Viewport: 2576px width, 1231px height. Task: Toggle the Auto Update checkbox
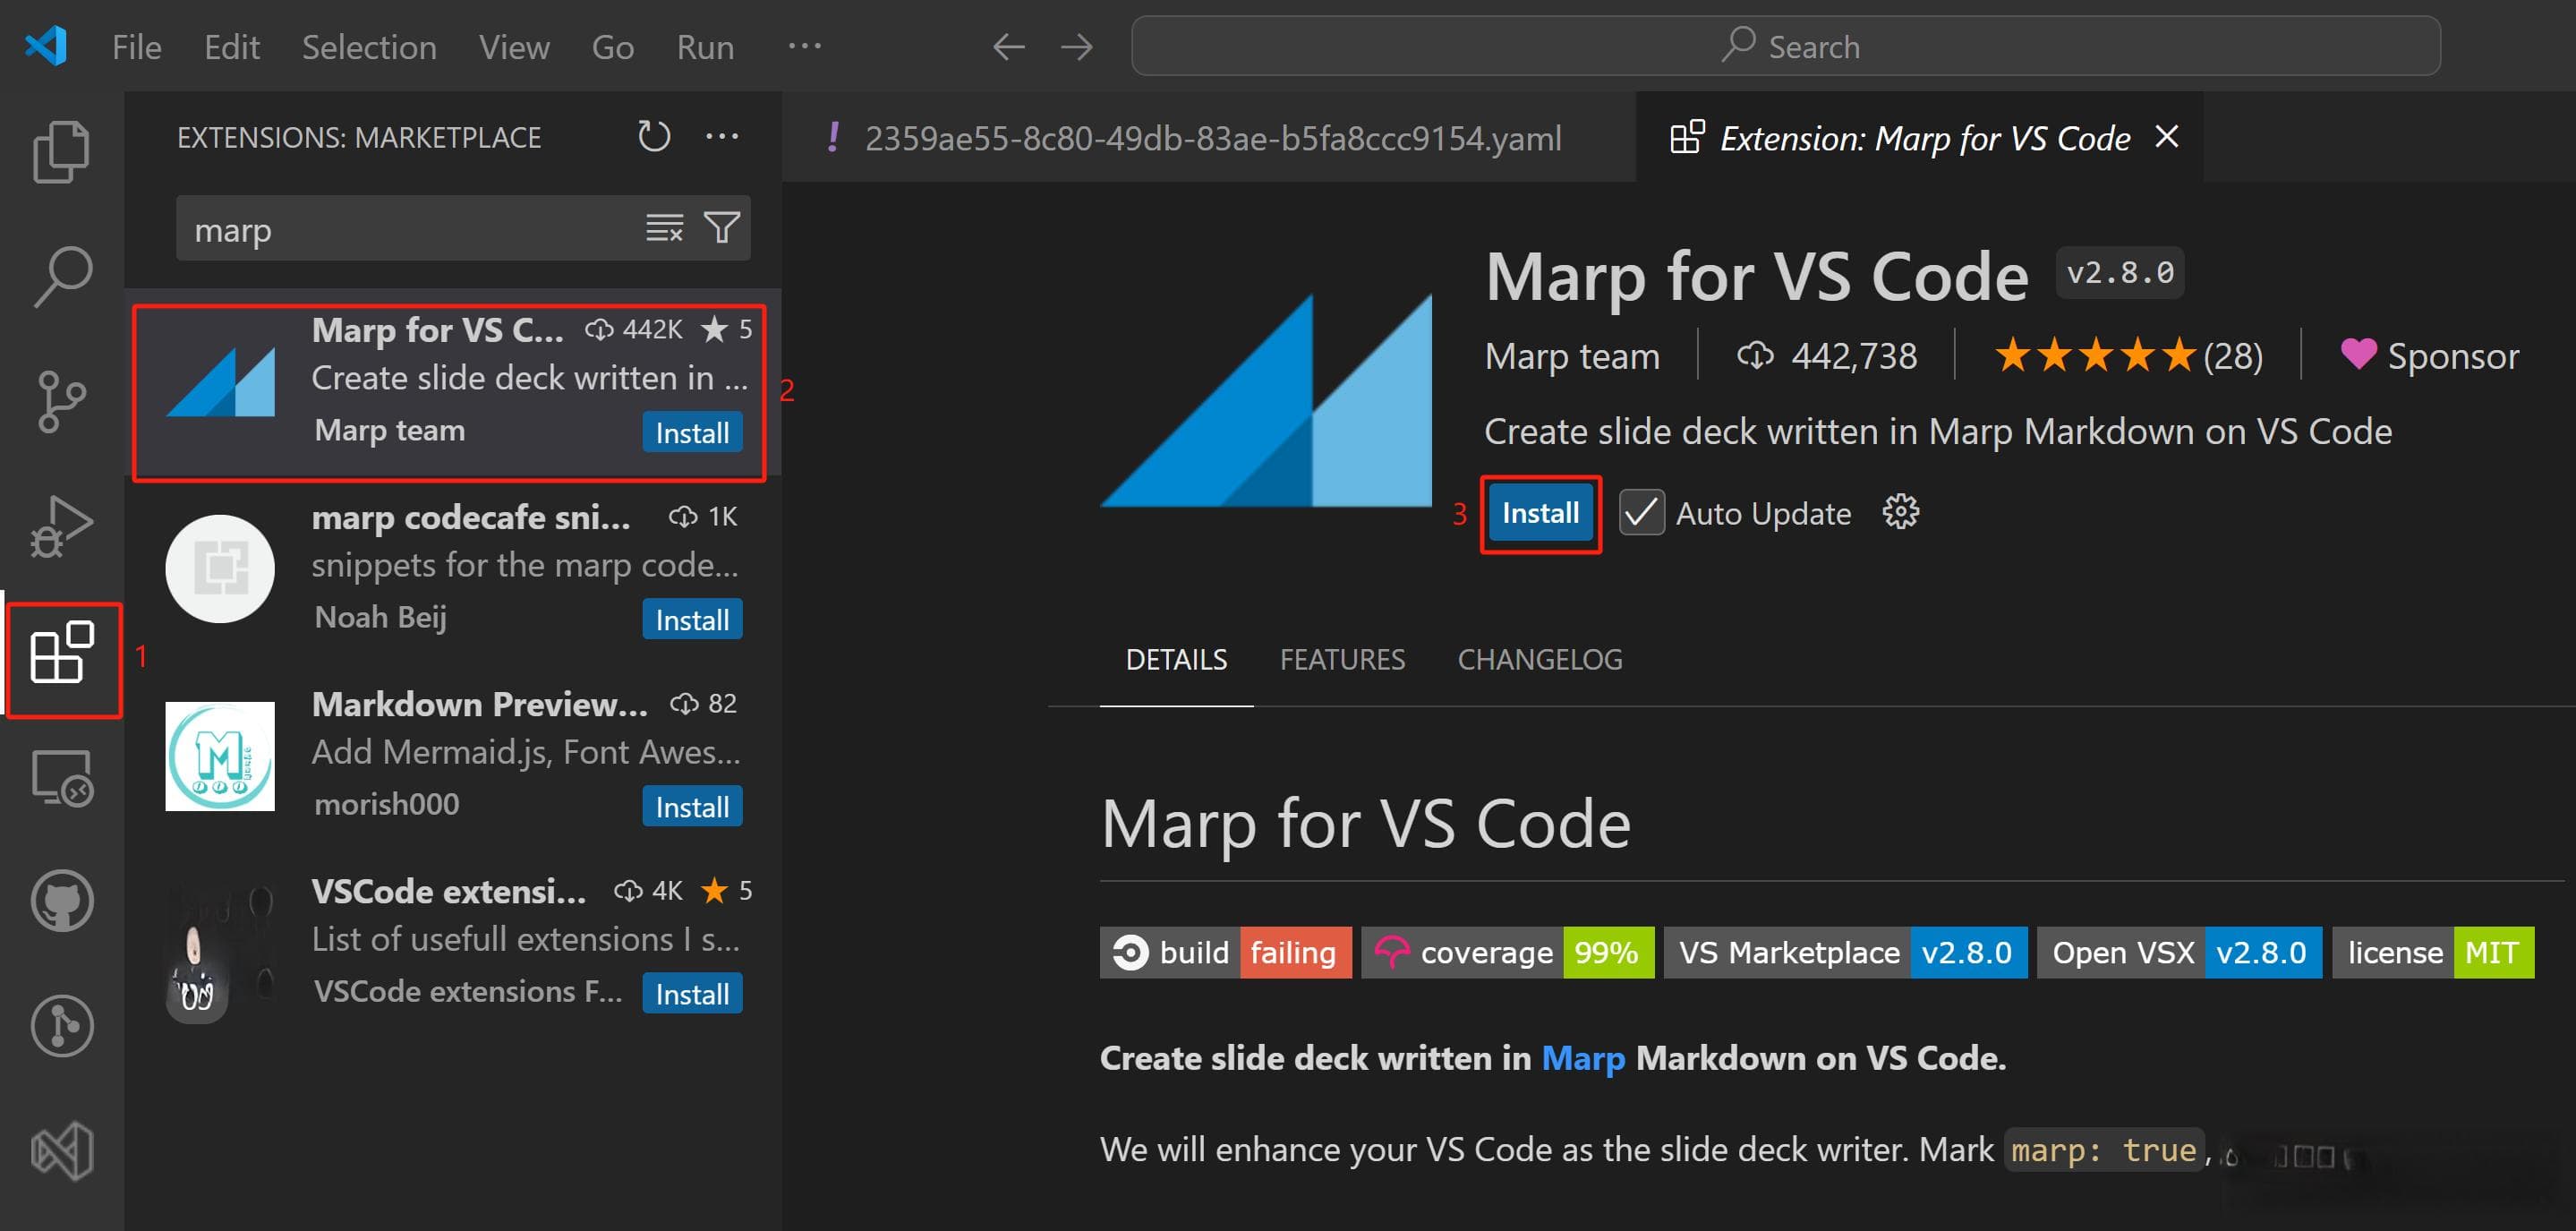(1641, 513)
